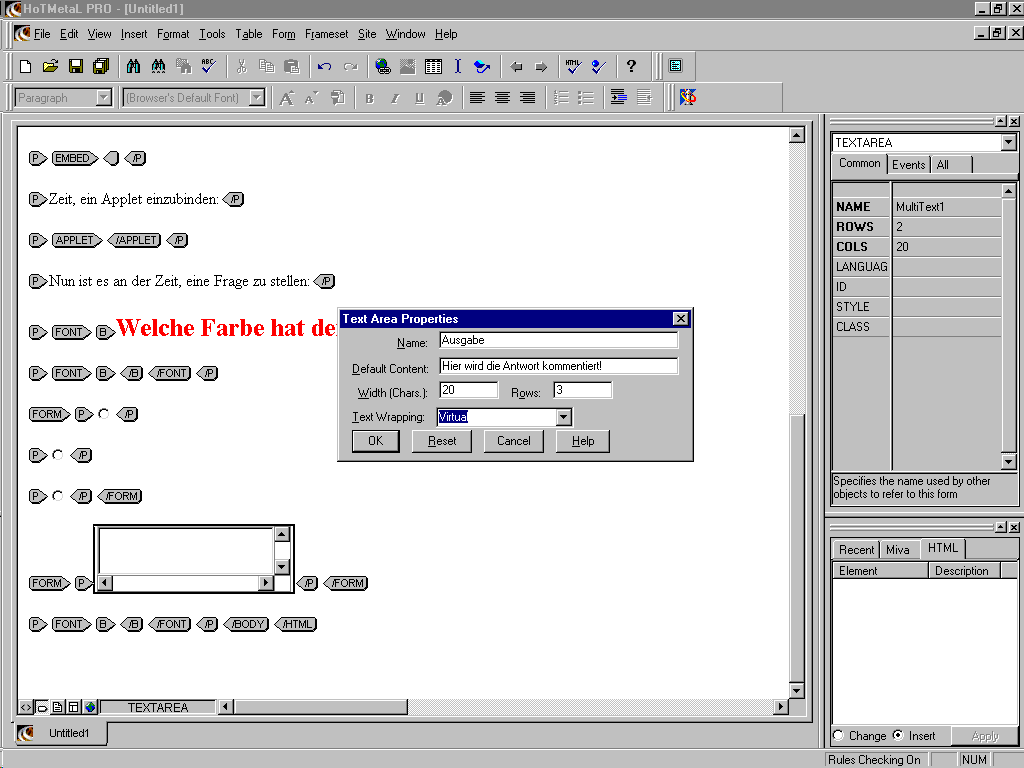
Task: Open the TEXTAREA element dropdown
Action: [1008, 143]
